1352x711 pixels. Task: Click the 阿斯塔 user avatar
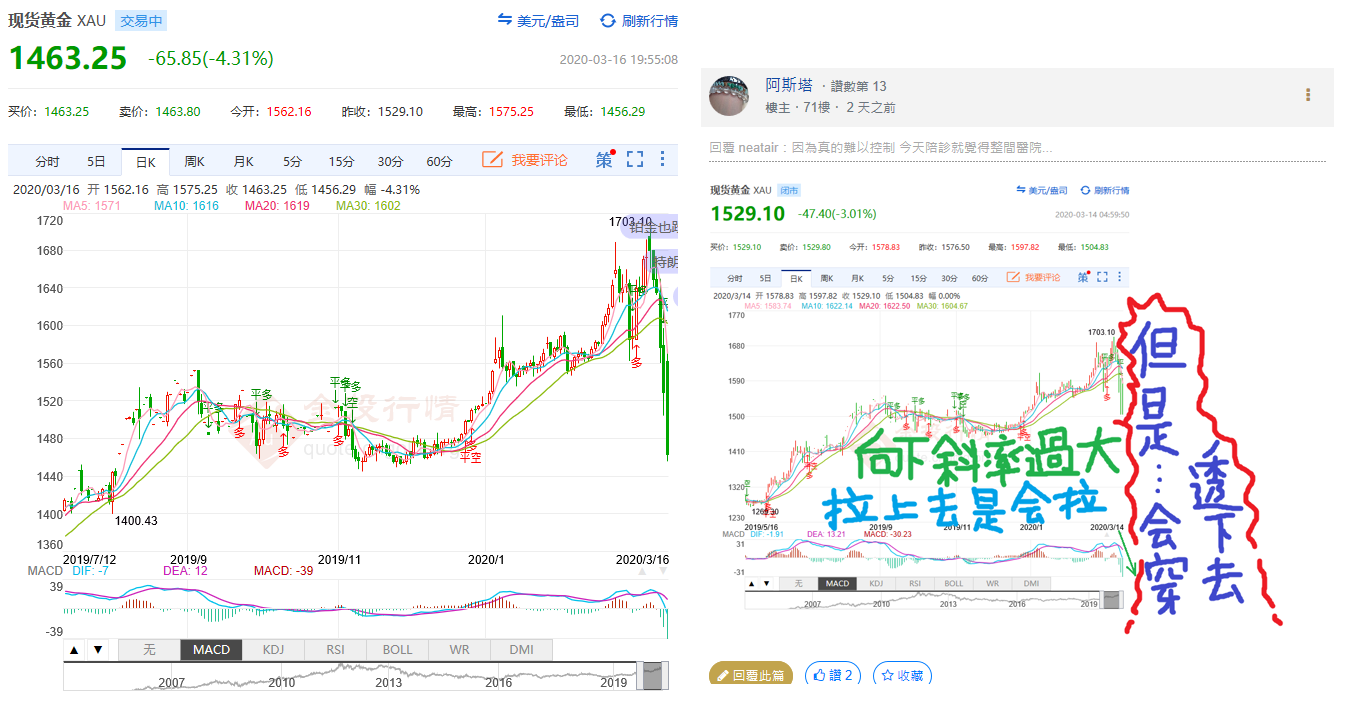point(729,96)
